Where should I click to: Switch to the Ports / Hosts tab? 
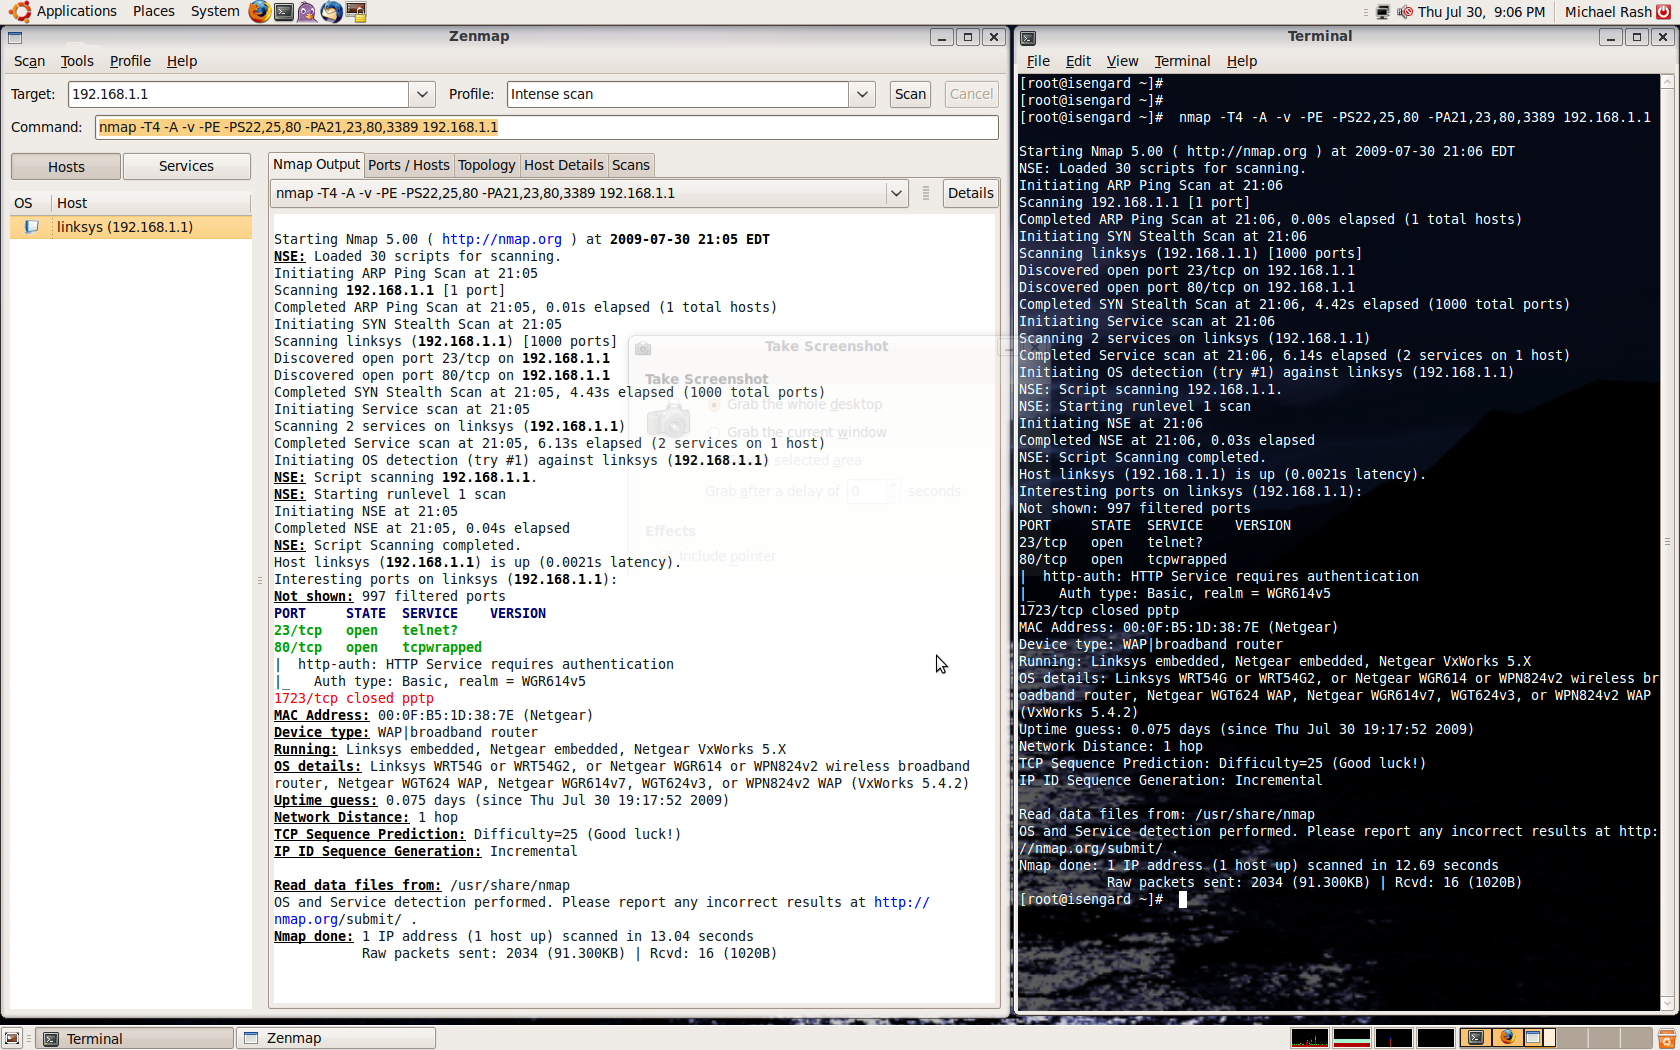point(408,165)
